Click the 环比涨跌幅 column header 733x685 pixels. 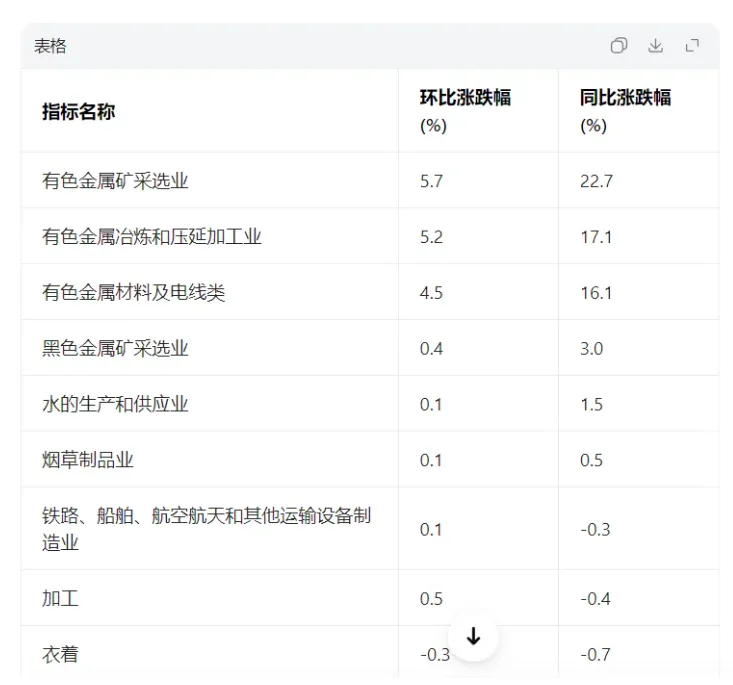pyautogui.click(x=465, y=111)
